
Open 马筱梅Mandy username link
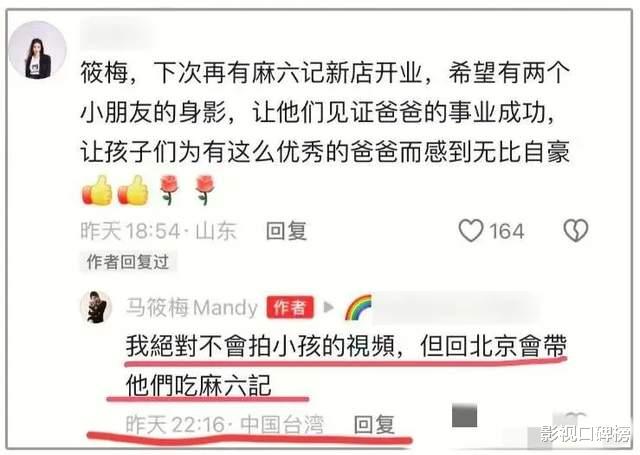point(192,307)
